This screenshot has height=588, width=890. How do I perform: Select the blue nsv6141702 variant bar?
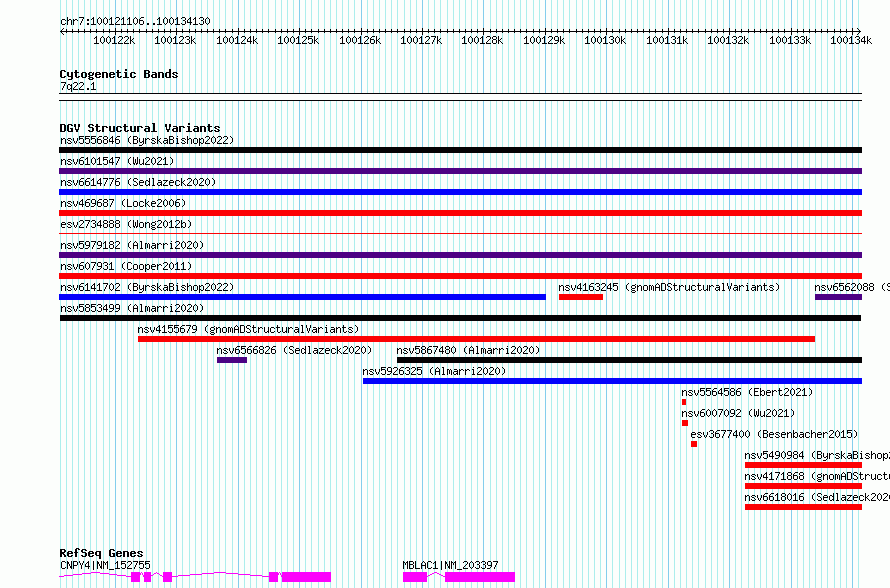303,297
